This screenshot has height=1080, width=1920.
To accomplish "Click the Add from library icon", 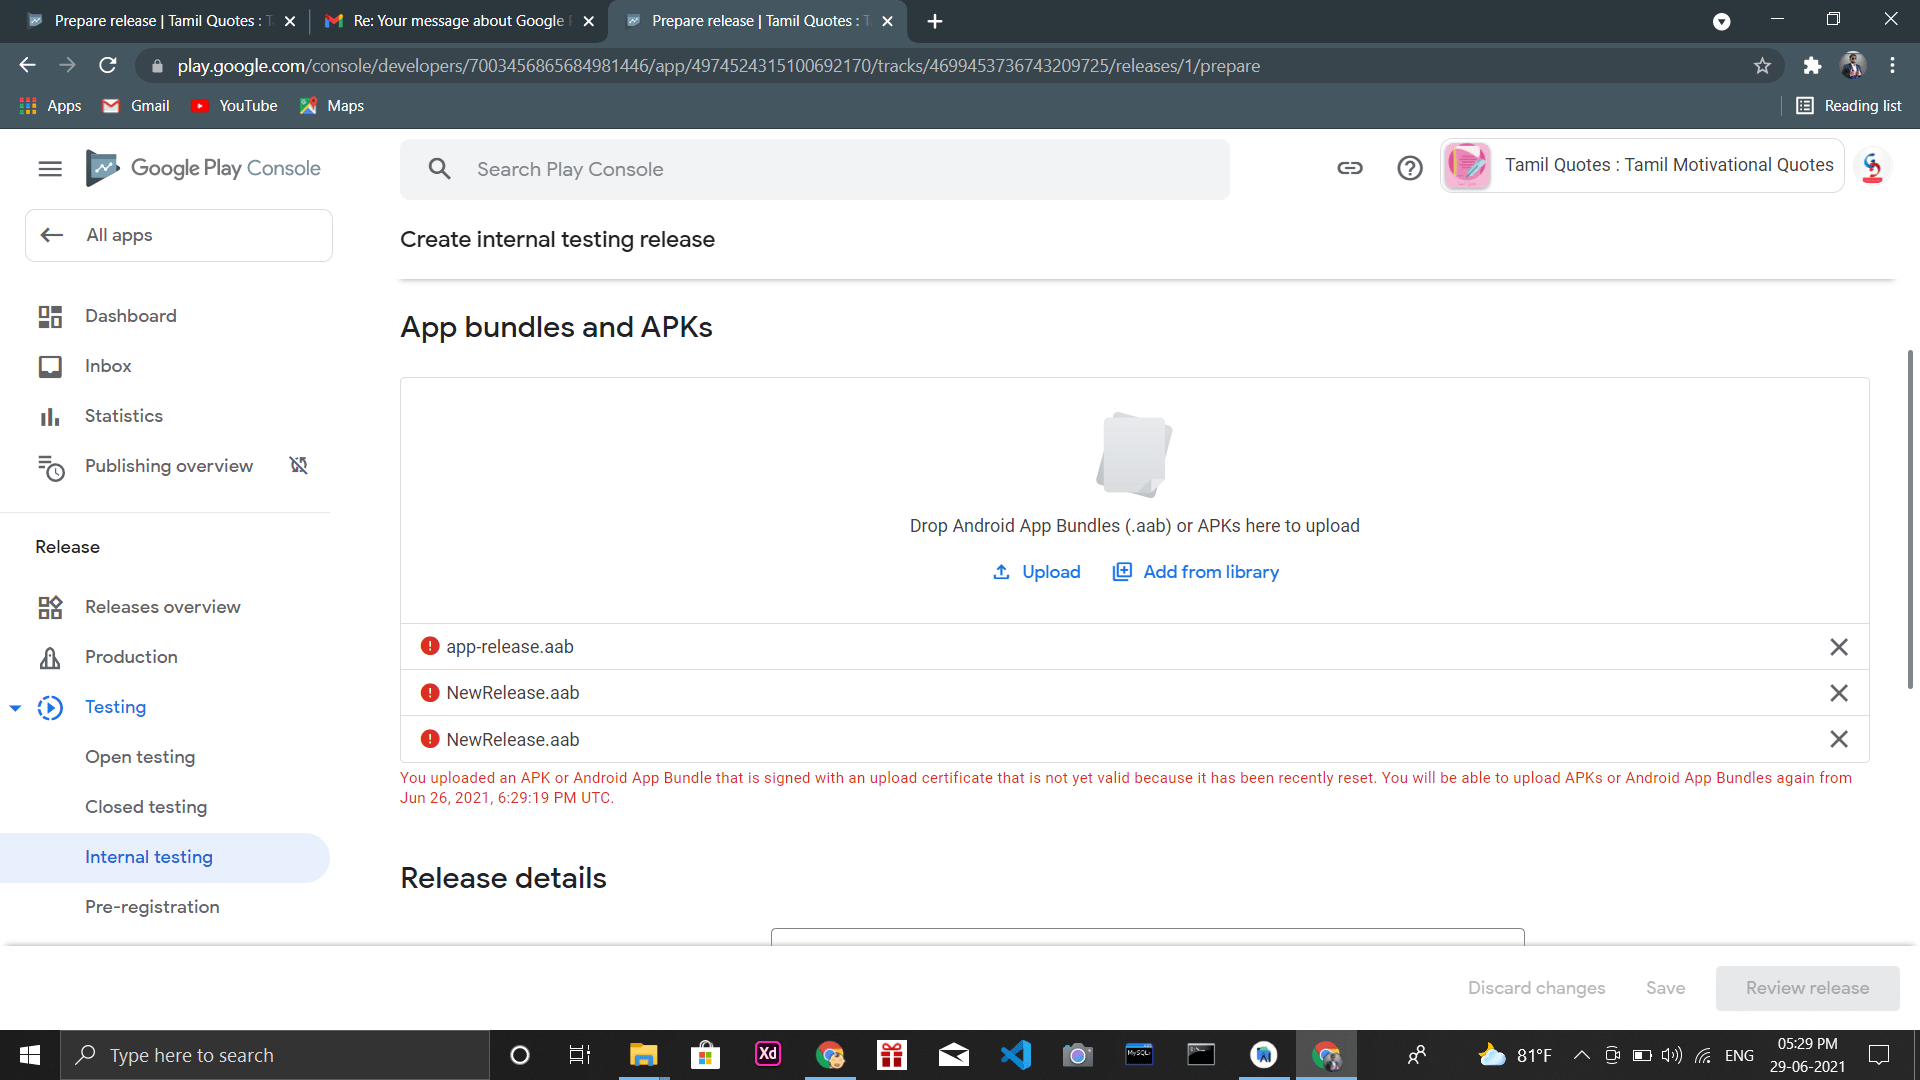I will click(x=1122, y=571).
